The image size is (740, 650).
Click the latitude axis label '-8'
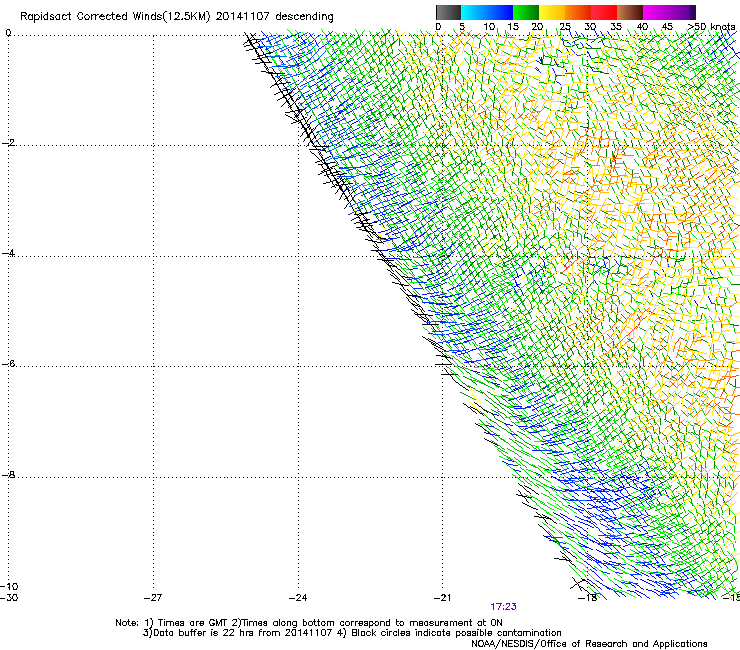click(8, 475)
